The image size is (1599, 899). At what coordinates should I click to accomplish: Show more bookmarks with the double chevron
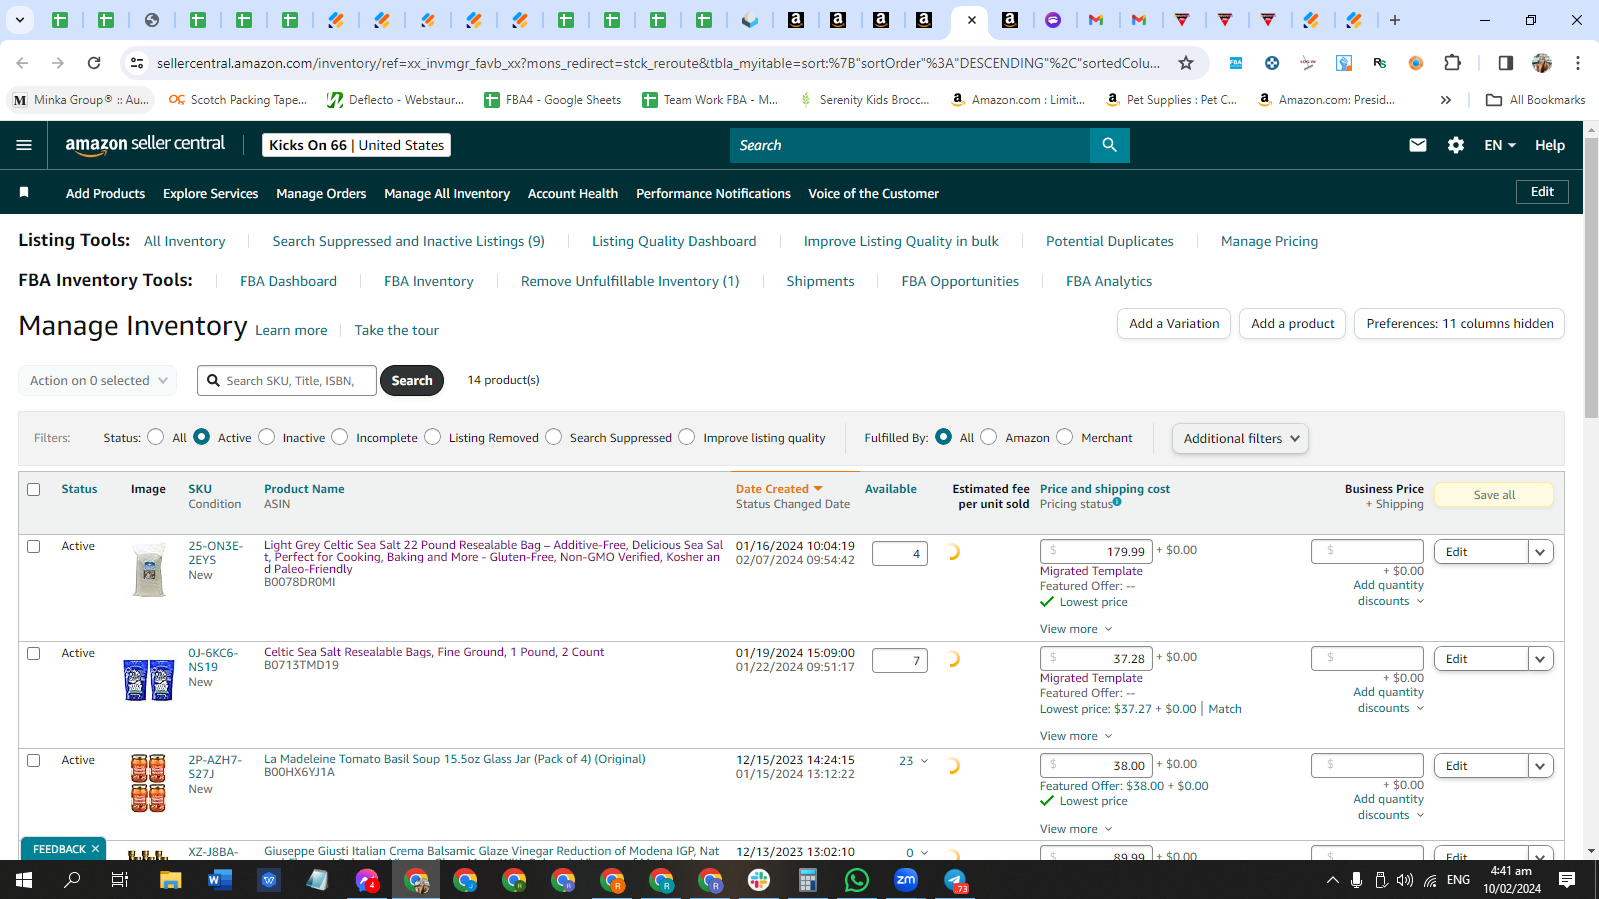1445,100
